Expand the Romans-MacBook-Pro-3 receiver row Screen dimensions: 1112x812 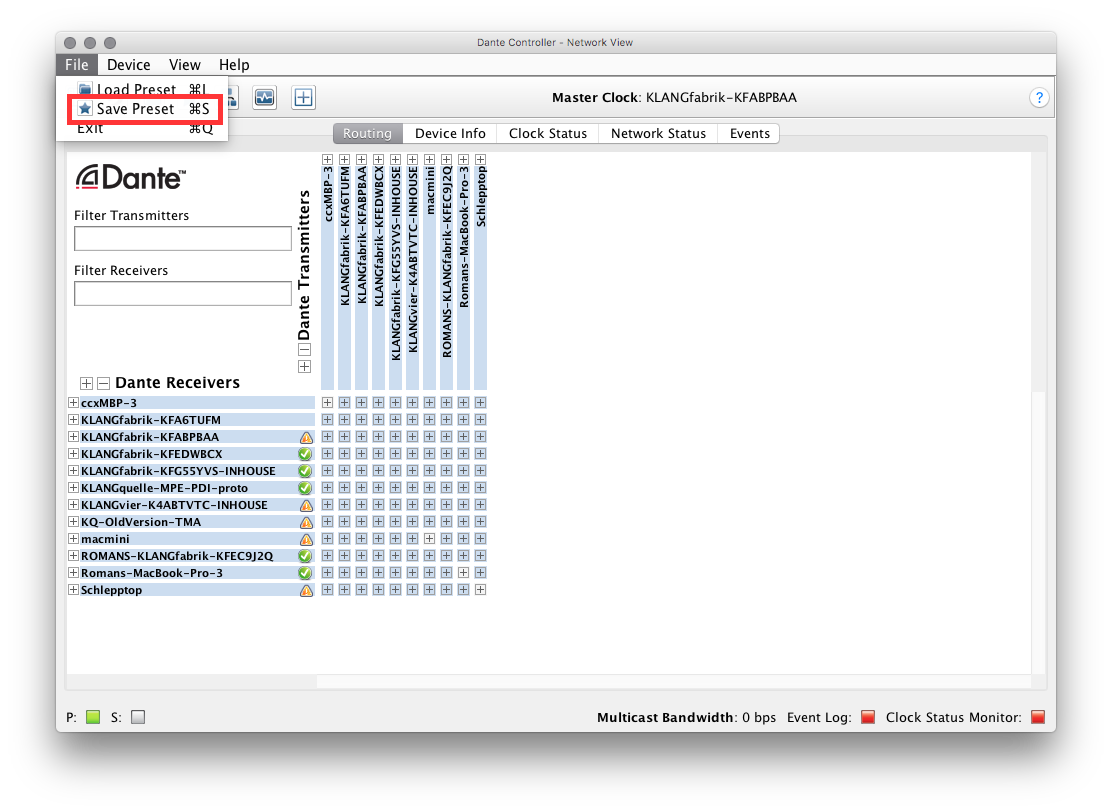point(73,572)
